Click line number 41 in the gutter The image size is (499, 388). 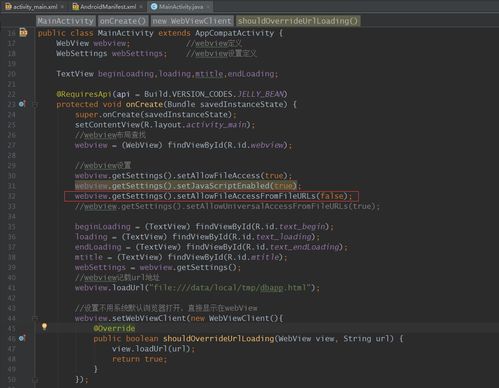click(x=12, y=288)
